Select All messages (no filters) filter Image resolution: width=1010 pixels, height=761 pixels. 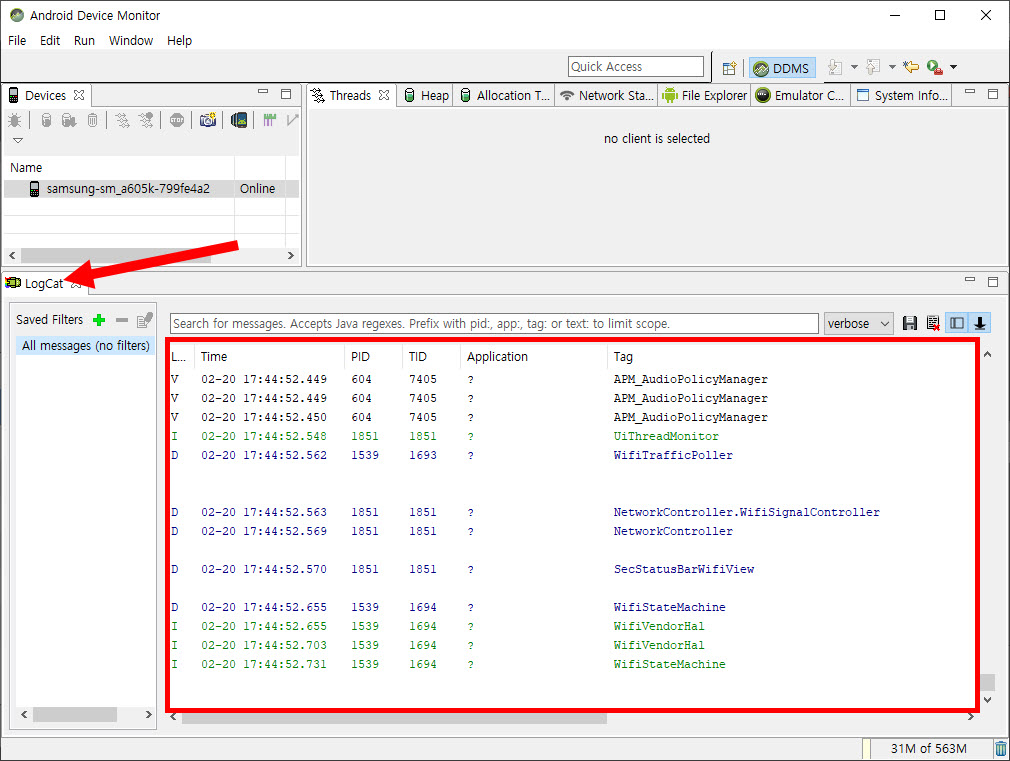coord(85,345)
